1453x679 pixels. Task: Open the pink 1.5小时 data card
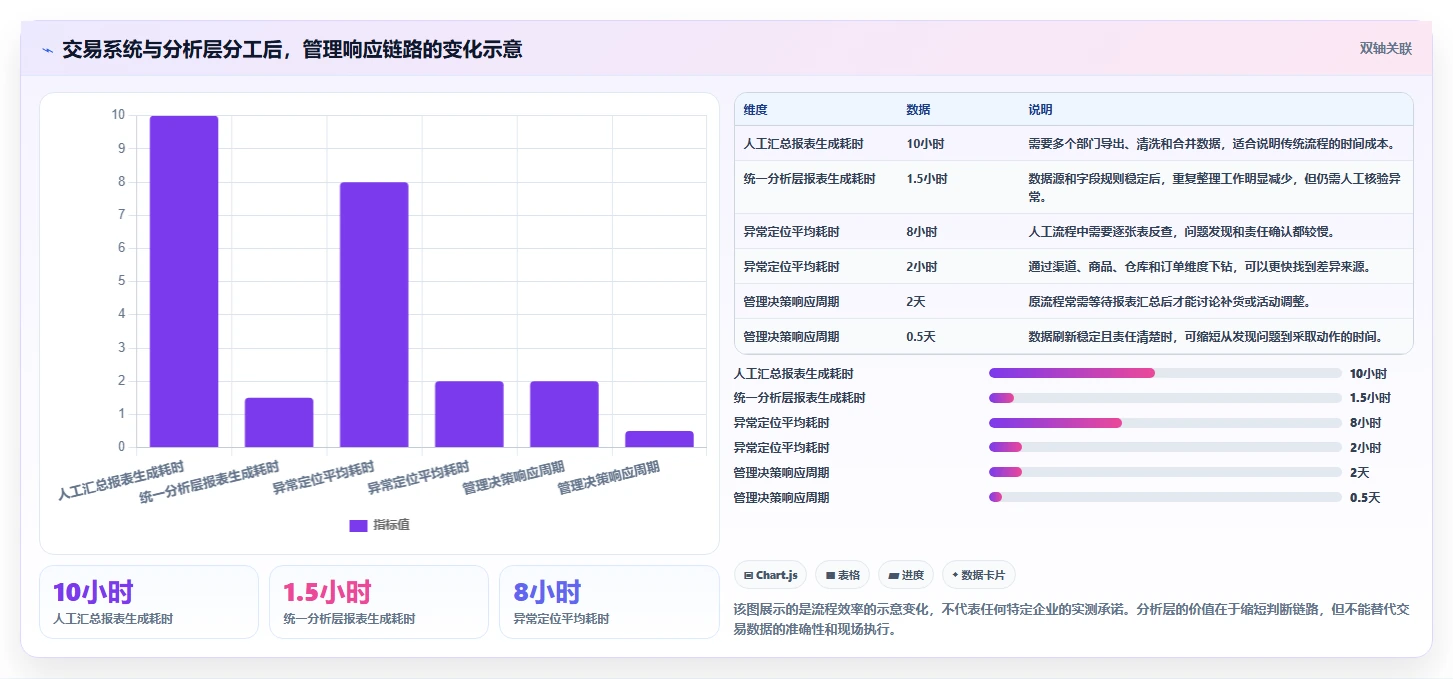(x=379, y=602)
